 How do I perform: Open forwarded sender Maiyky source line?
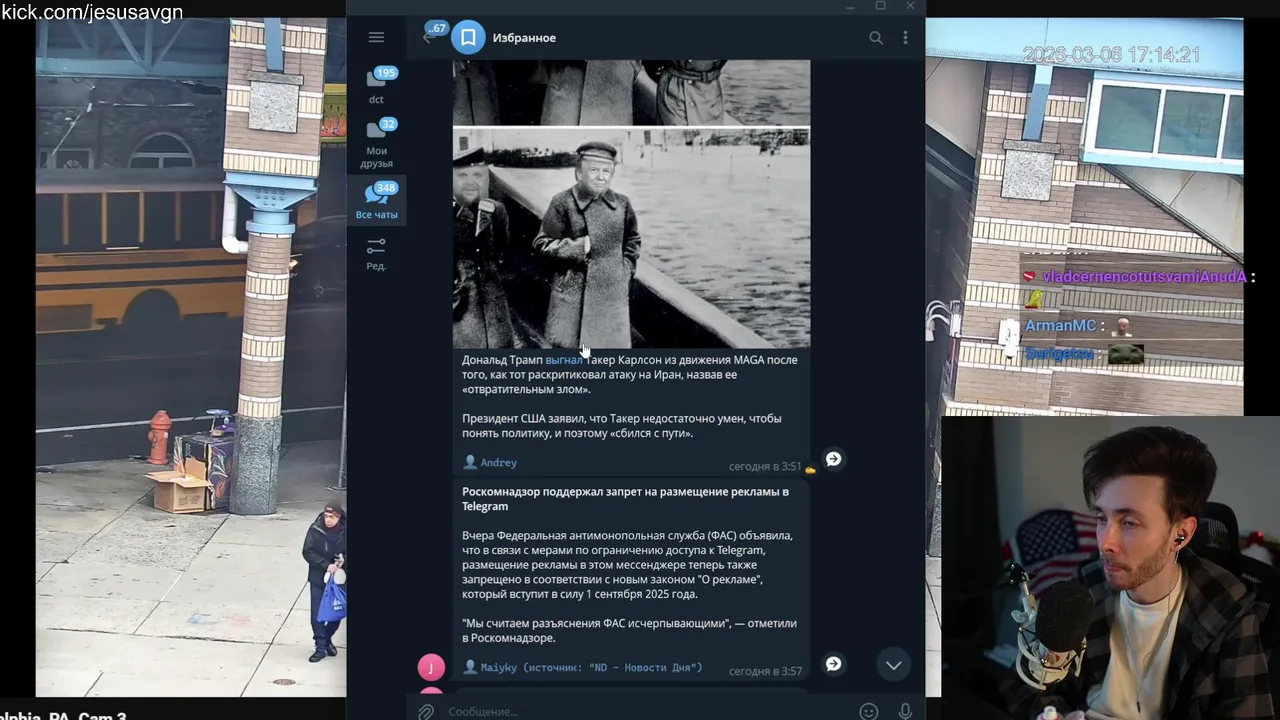point(583,667)
